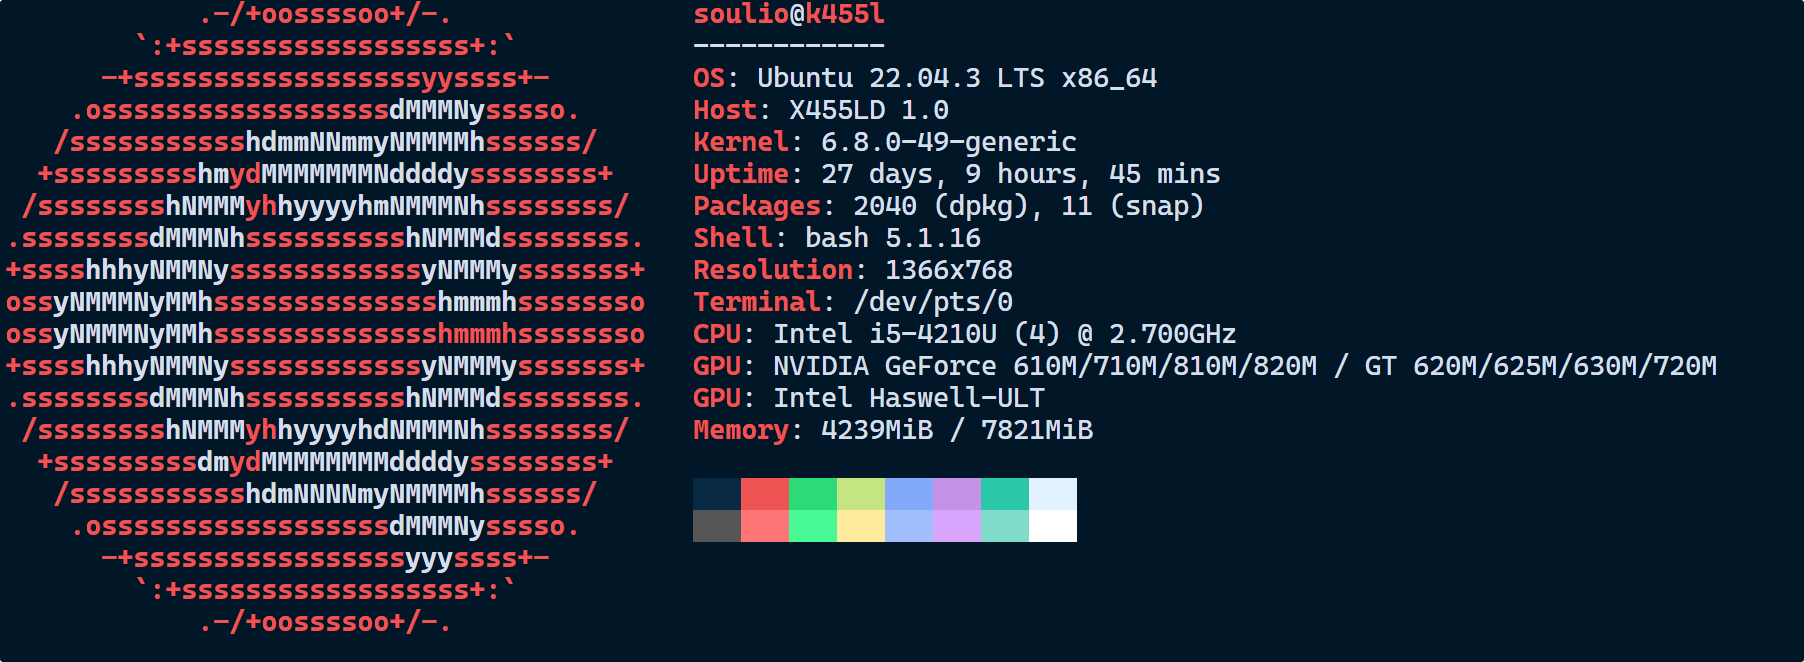Select the dark navy swatch in the top row
Screen dimensions: 1804x662
717,494
